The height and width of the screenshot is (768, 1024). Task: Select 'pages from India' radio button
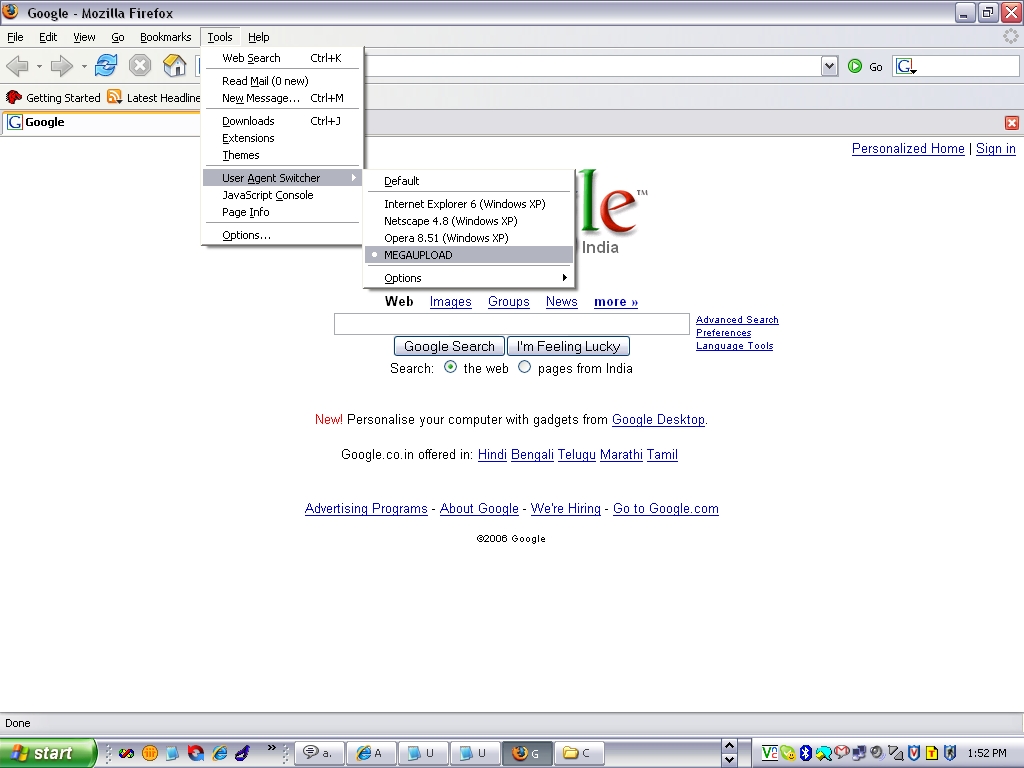click(x=524, y=367)
